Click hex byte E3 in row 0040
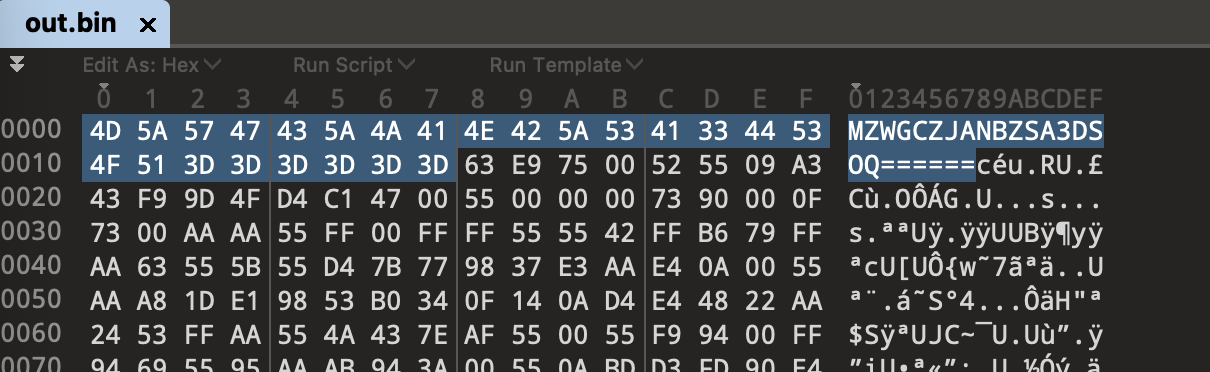This screenshot has width=1210, height=372. [x=572, y=267]
